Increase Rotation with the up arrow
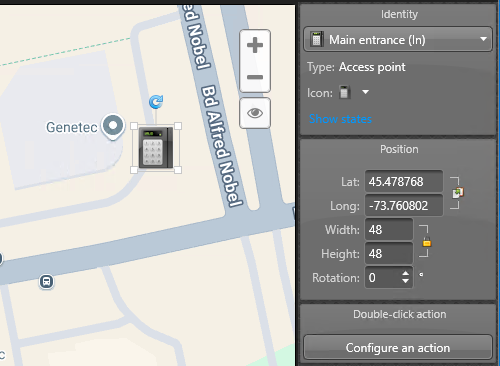500x366 pixels. click(x=405, y=273)
